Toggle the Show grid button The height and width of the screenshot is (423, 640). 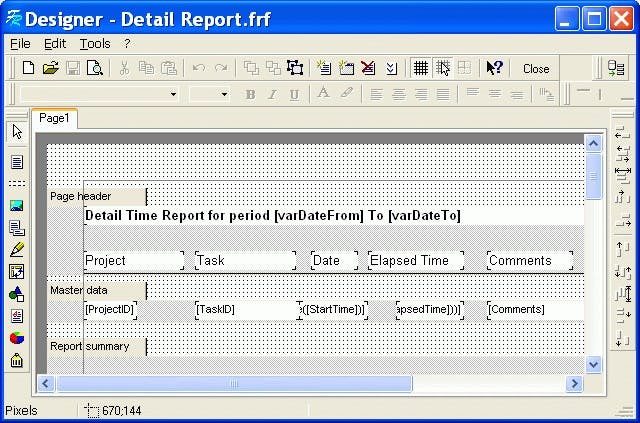coord(420,68)
